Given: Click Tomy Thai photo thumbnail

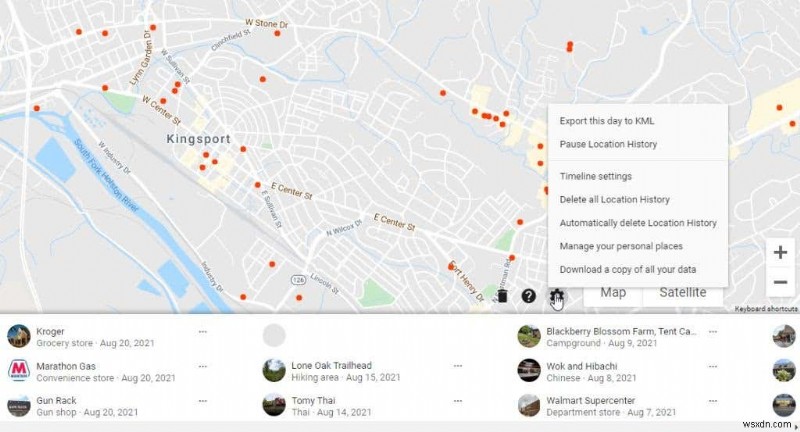Looking at the screenshot, I should pyautogui.click(x=274, y=405).
